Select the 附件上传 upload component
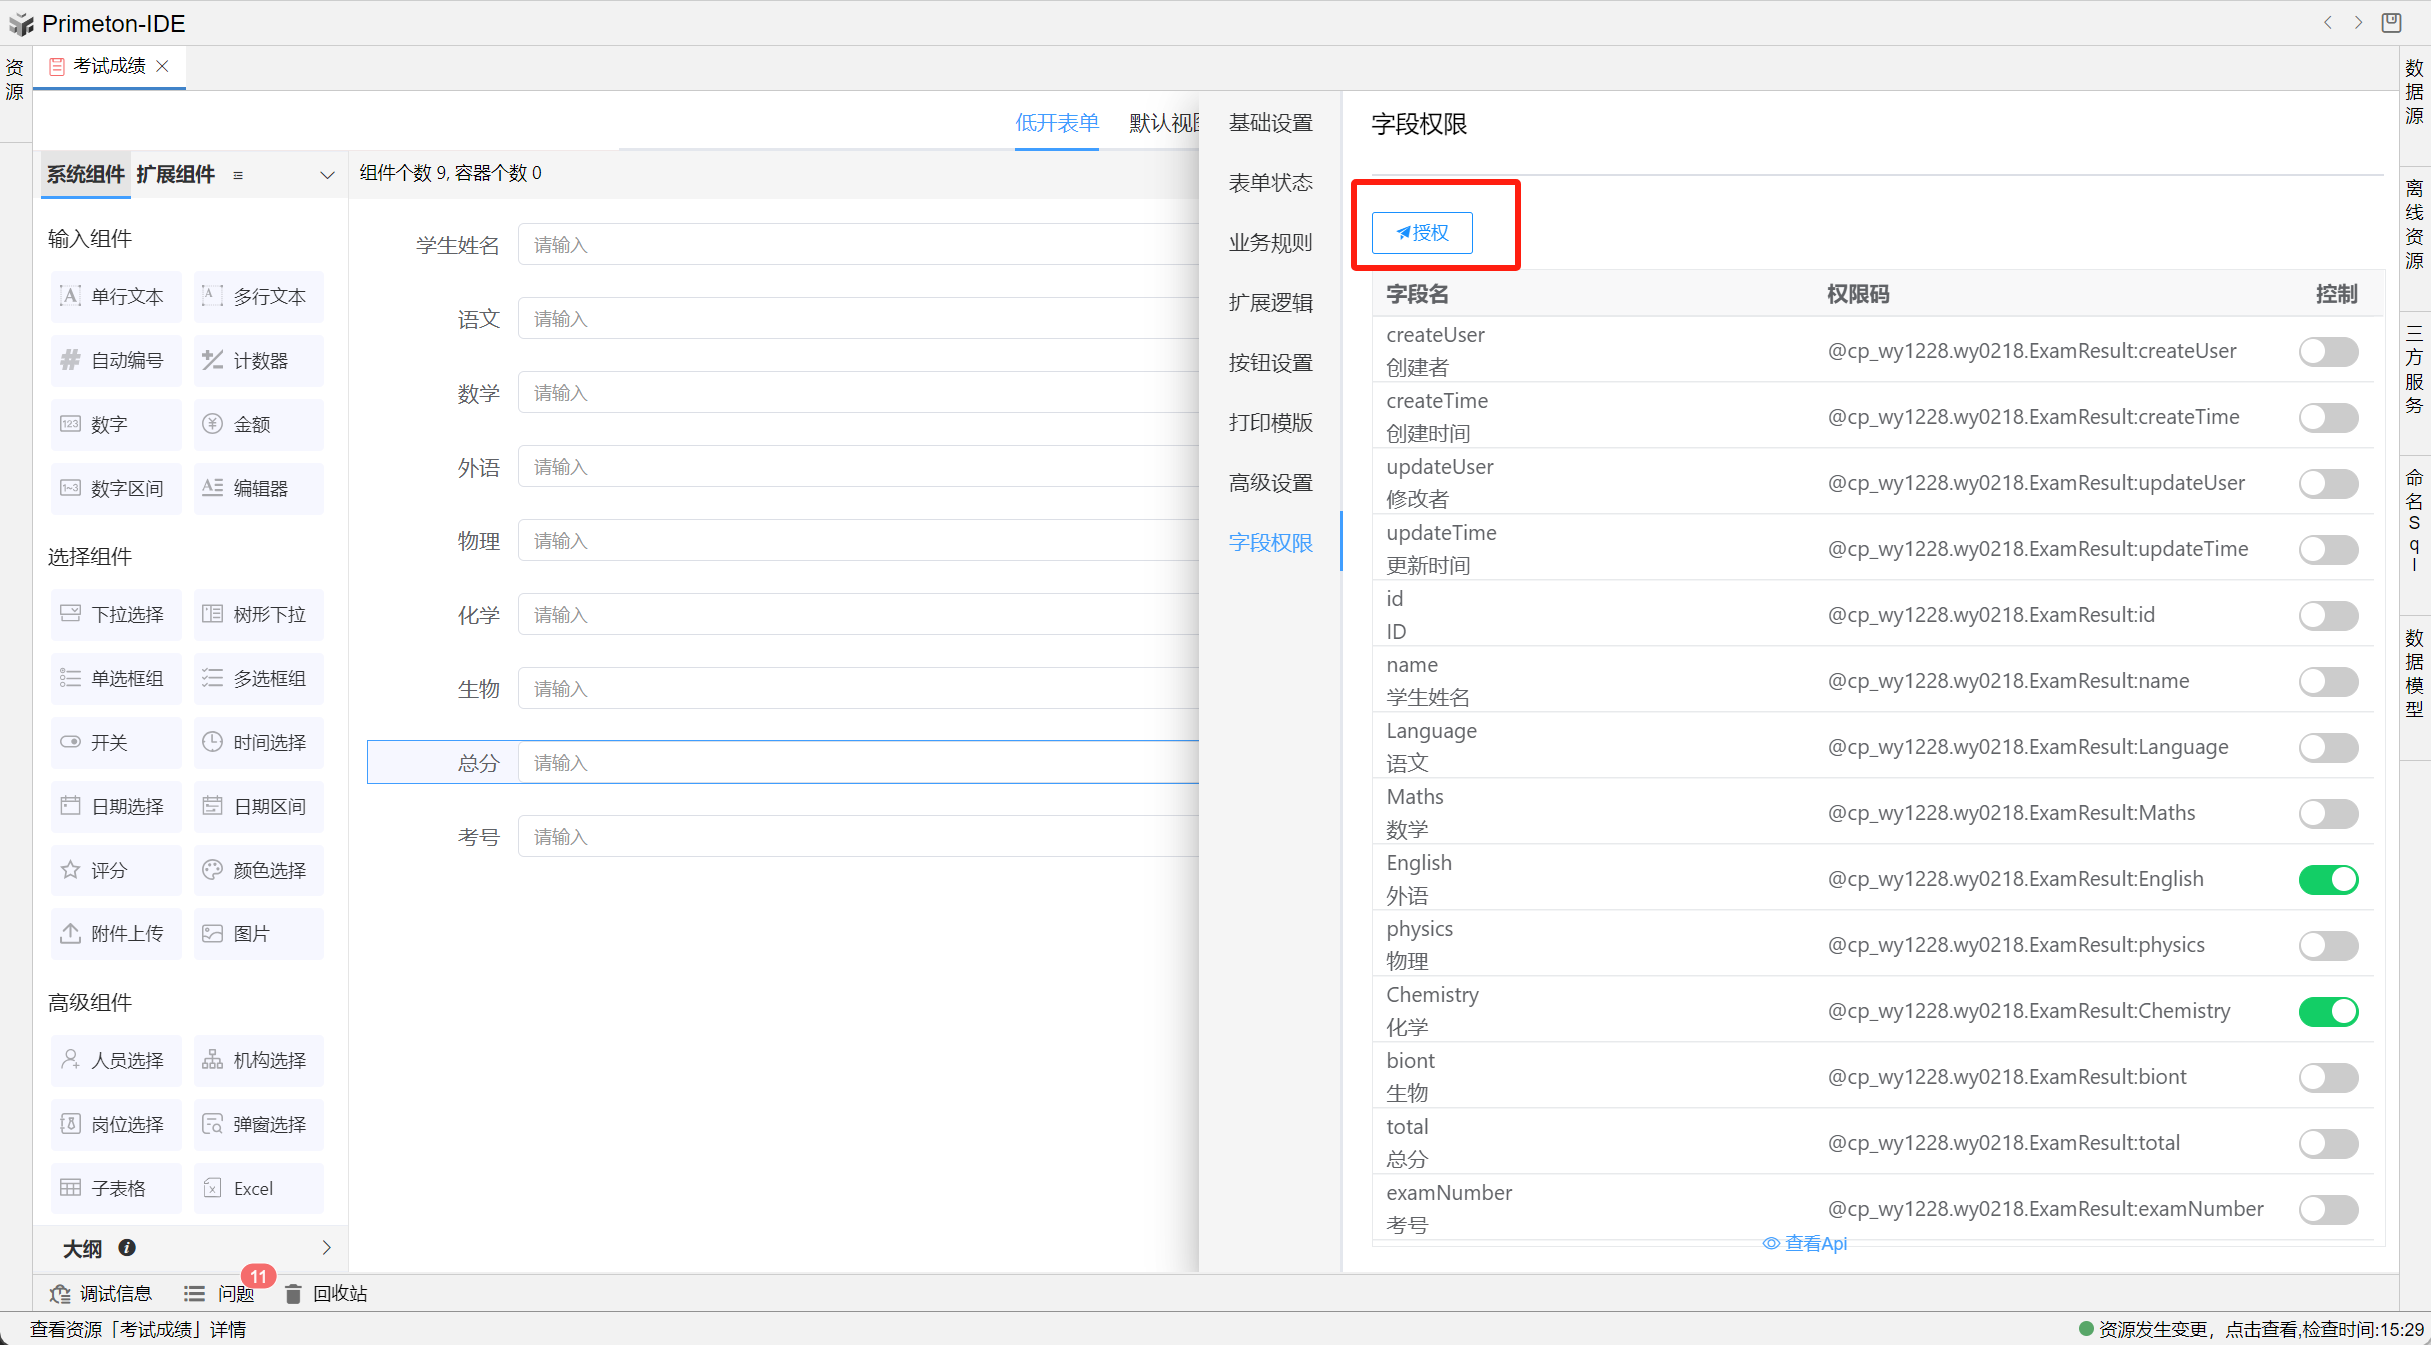 [115, 934]
